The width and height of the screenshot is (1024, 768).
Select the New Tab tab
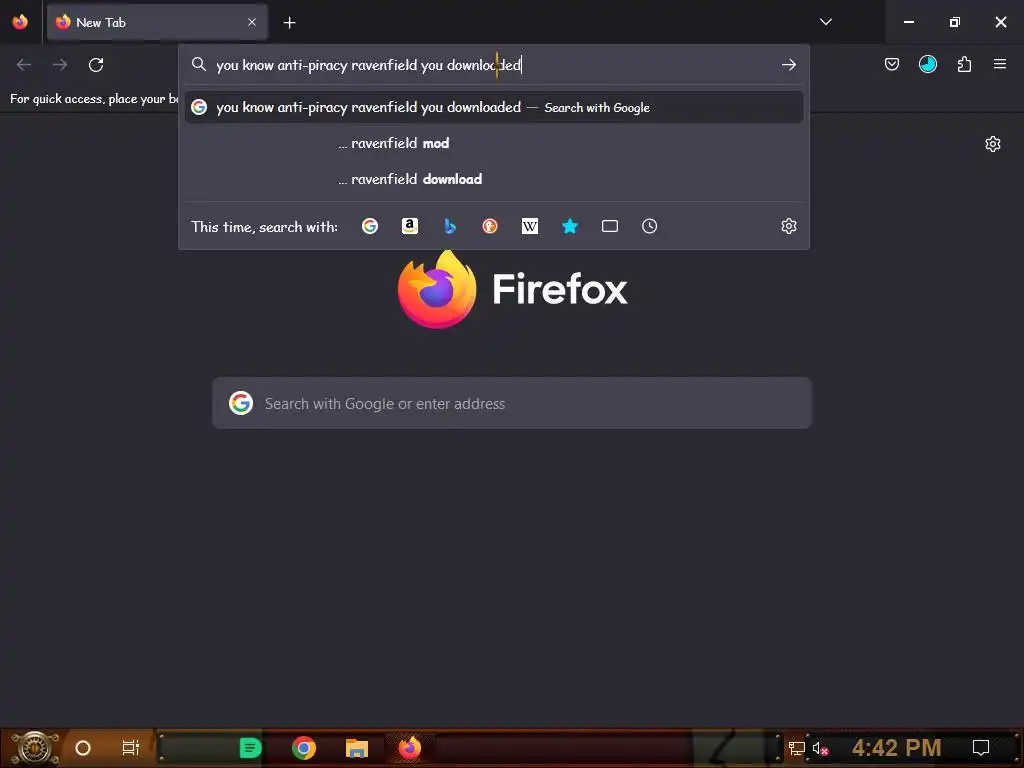coord(157,22)
